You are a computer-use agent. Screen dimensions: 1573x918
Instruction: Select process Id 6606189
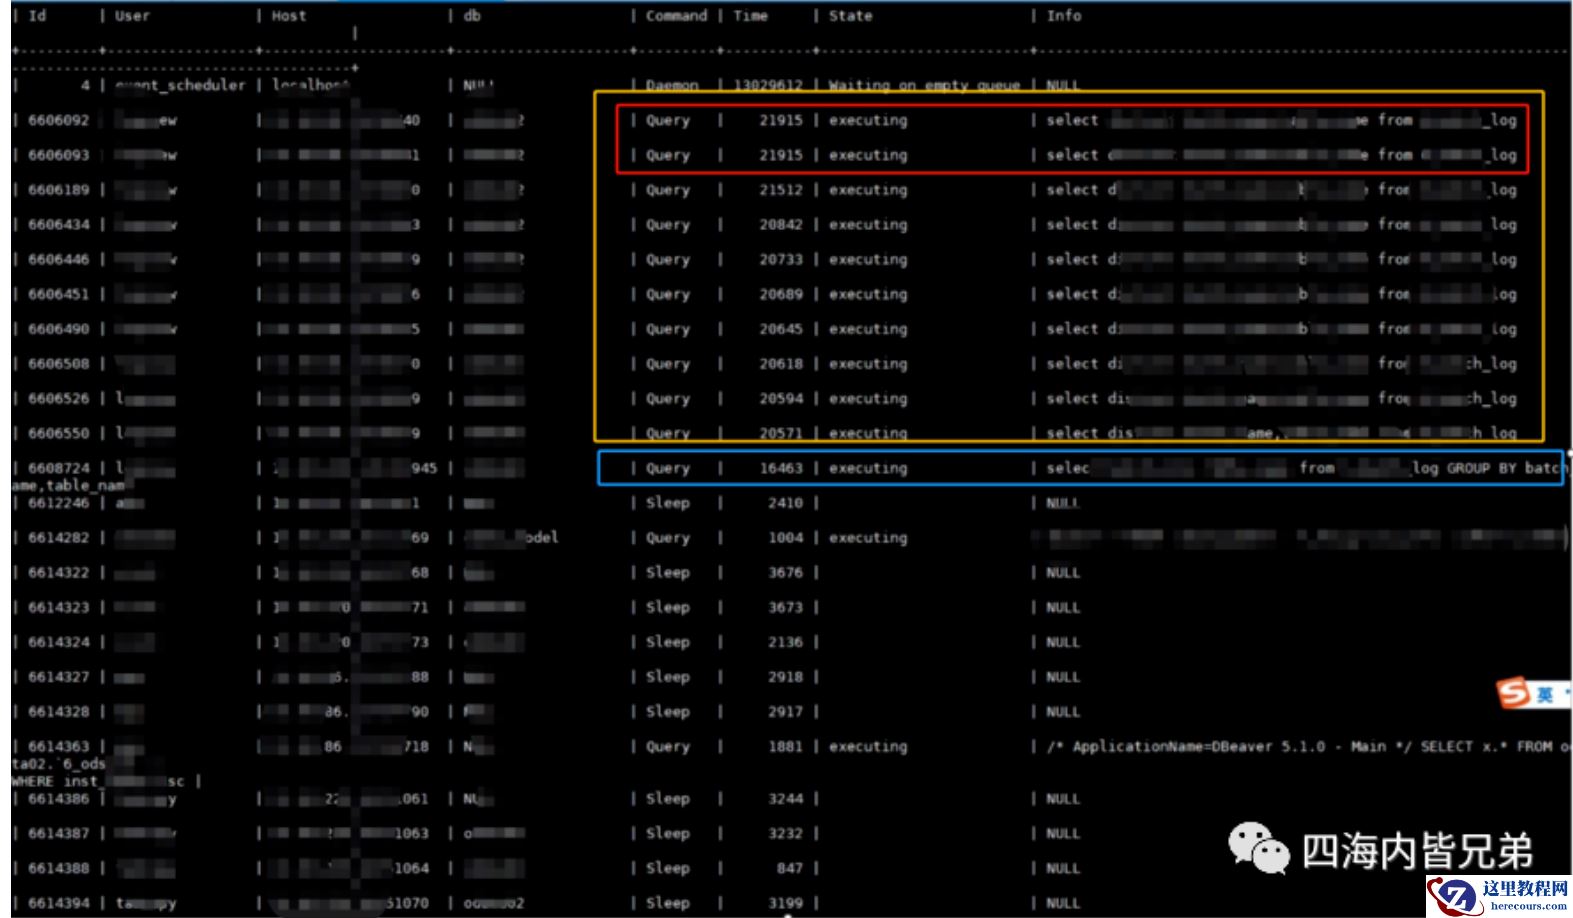tap(58, 190)
